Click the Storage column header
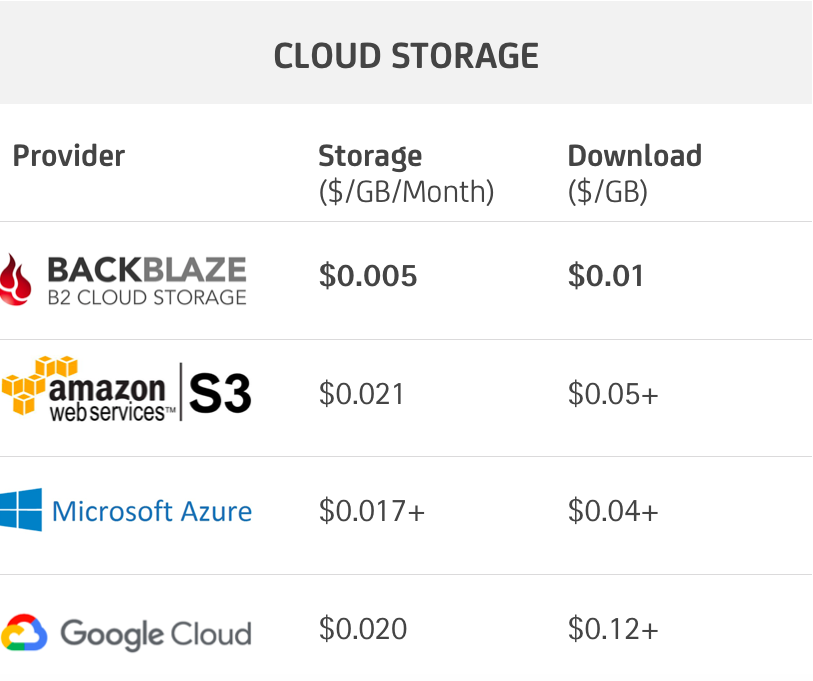Image resolution: width=813 pixels, height=681 pixels. (x=406, y=174)
